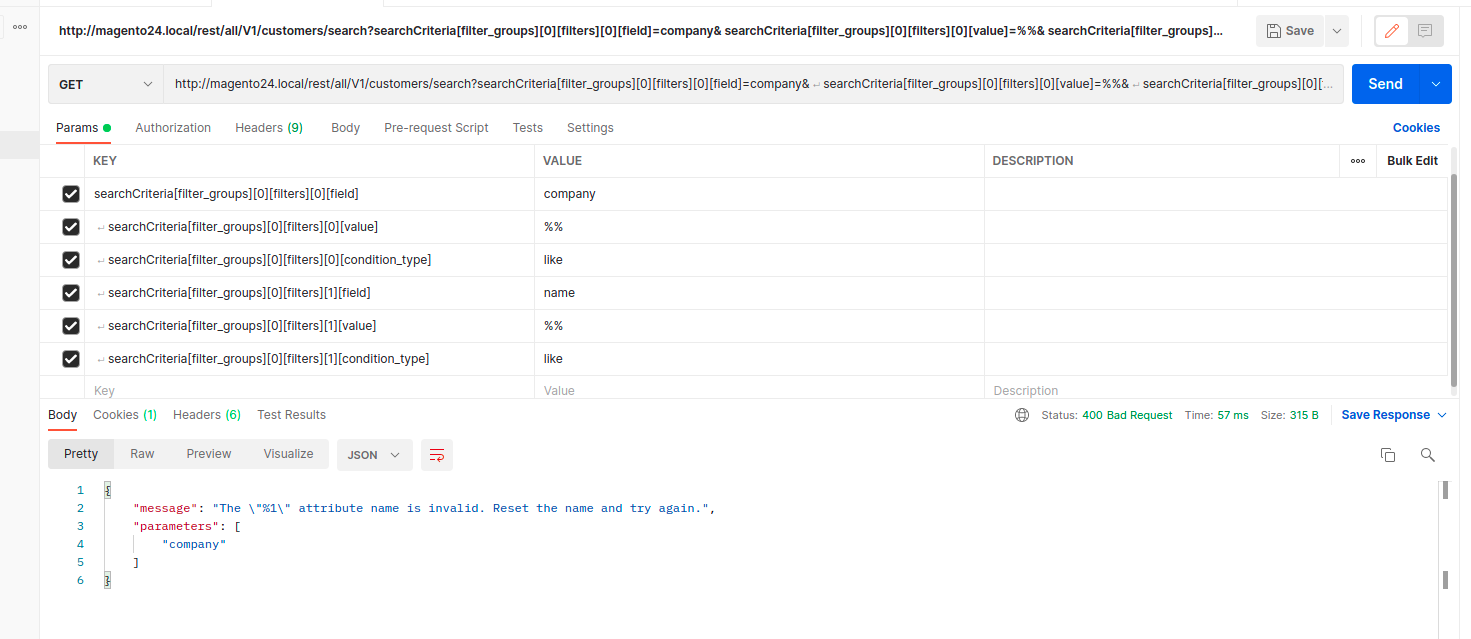Open the GET method dropdown
The image size is (1471, 639).
point(106,84)
